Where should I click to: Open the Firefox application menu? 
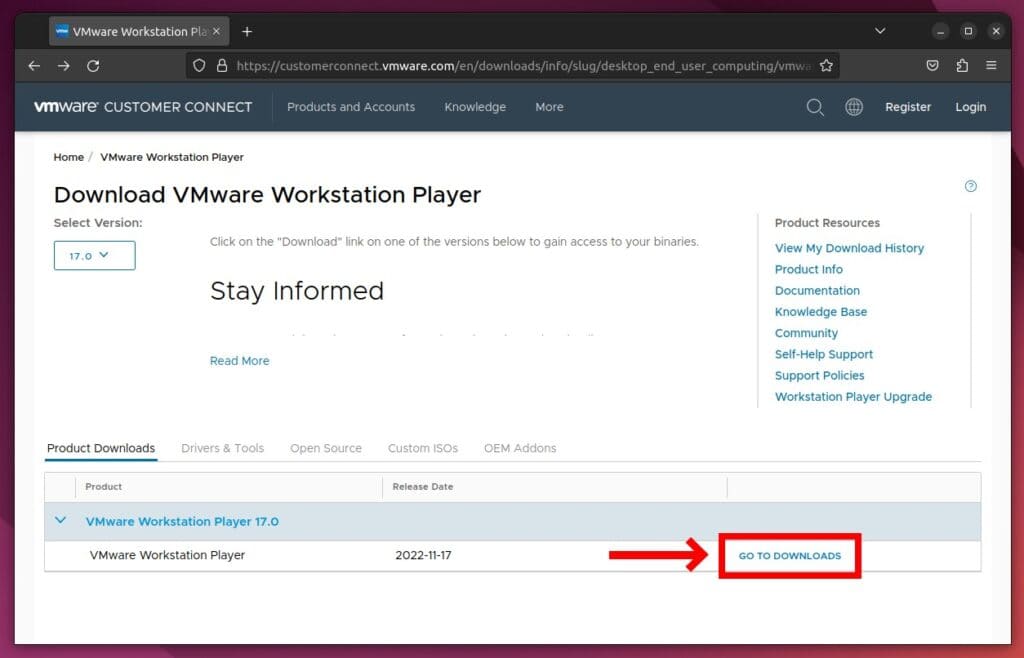(992, 64)
